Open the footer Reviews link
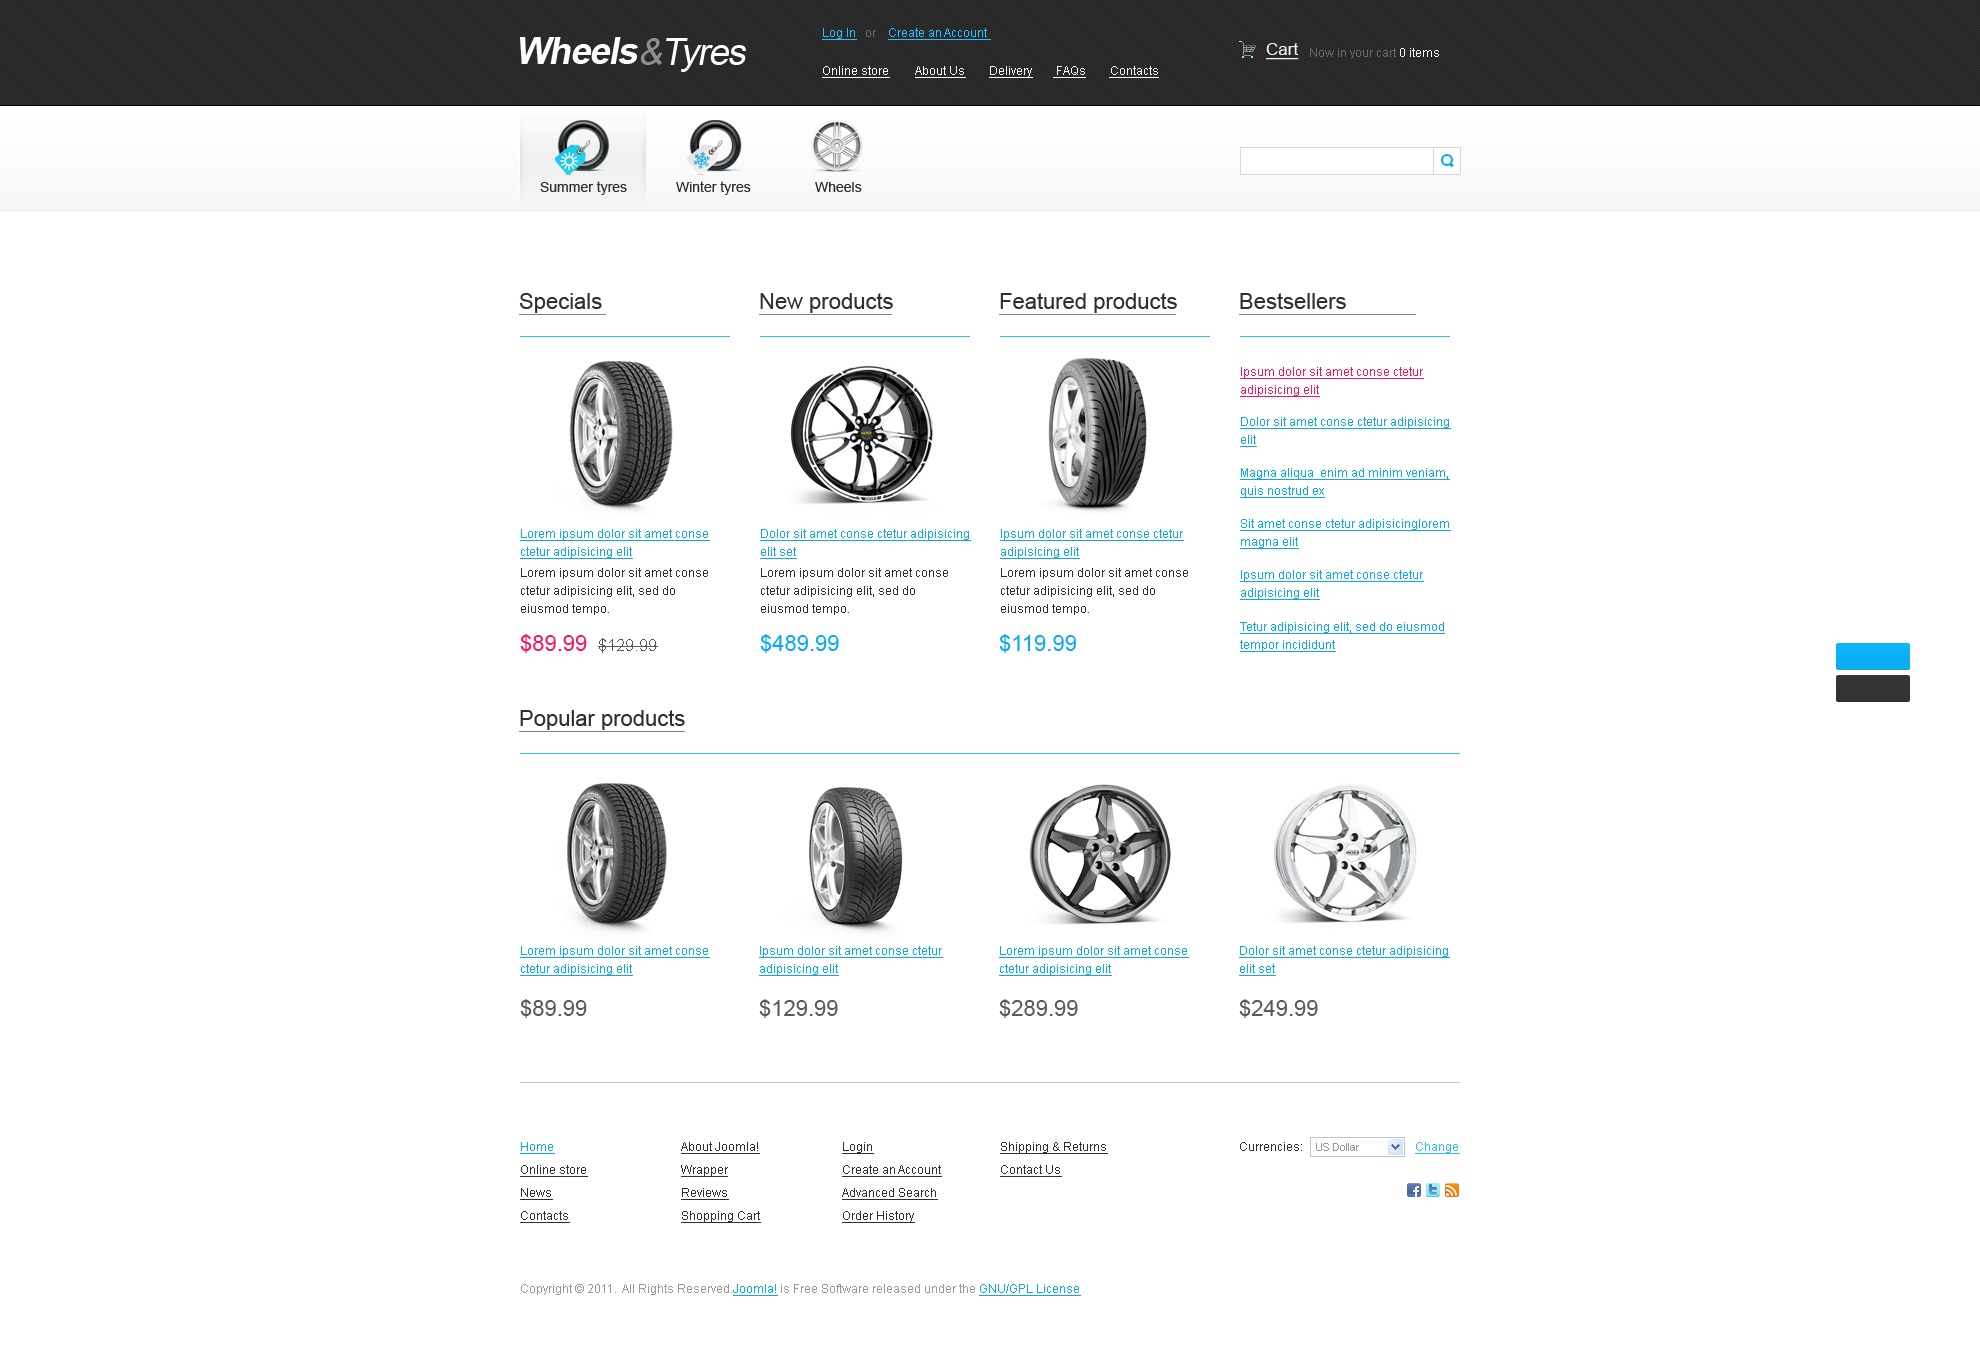Viewport: 1980px width, 1366px height. click(x=704, y=1193)
